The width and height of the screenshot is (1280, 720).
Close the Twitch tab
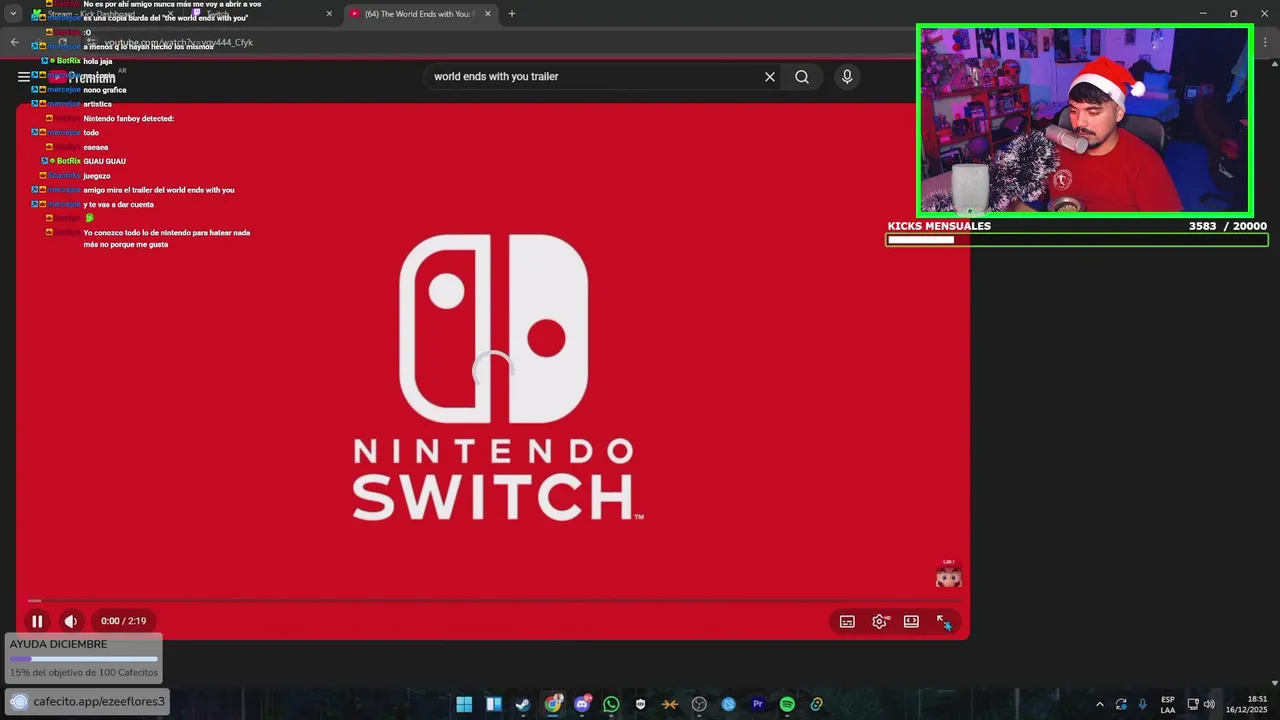point(329,14)
